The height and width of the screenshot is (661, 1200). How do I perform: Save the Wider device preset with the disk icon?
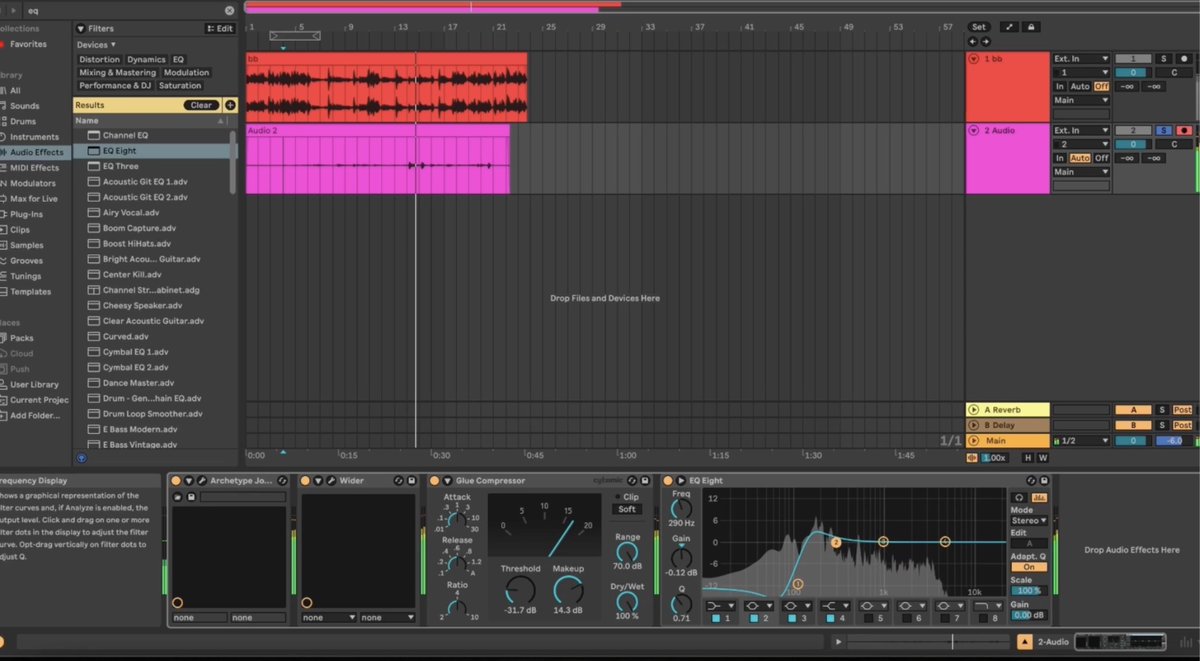(411, 481)
